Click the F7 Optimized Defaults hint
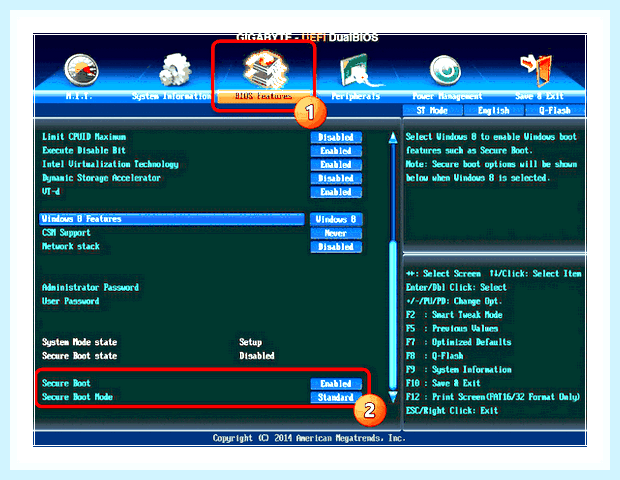Viewport: 620px width, 480px height. [458, 342]
